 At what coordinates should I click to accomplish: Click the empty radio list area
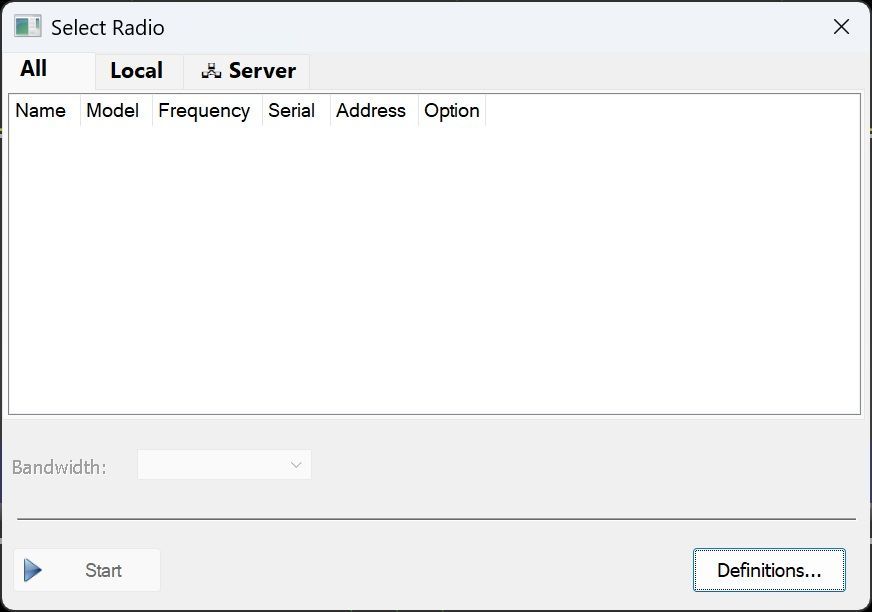(x=434, y=270)
